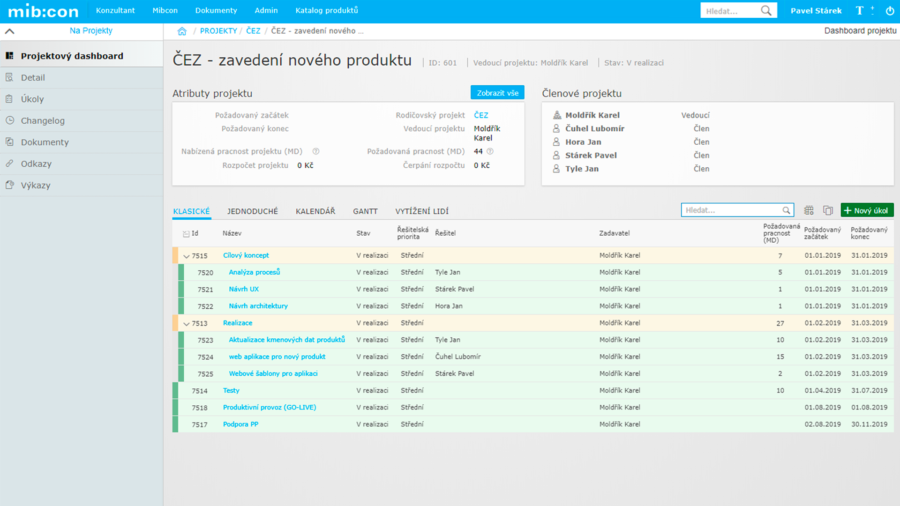Viewport: 900px width, 506px height.
Task: Open Changelog from the sidebar
Action: (43, 121)
